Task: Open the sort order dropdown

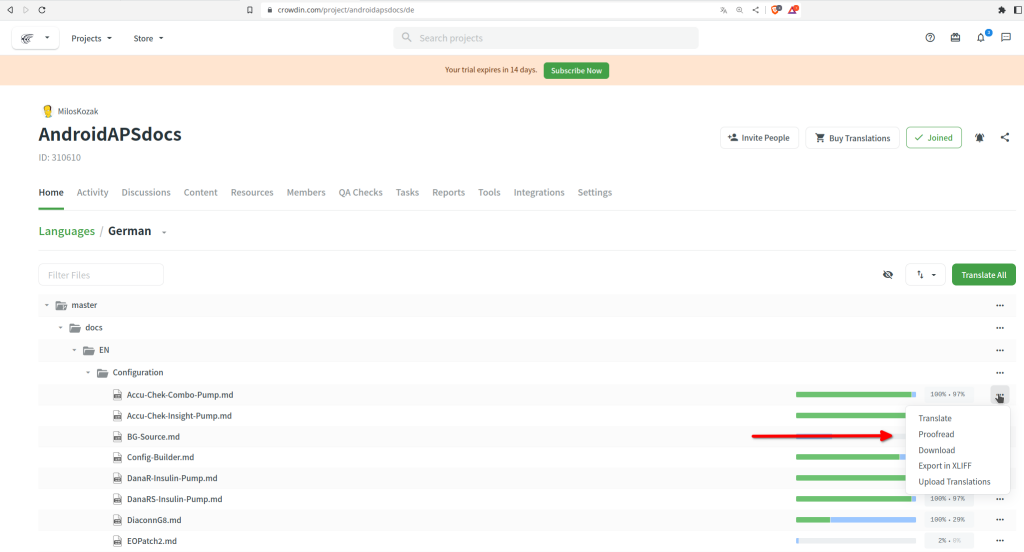Action: pyautogui.click(x=925, y=275)
